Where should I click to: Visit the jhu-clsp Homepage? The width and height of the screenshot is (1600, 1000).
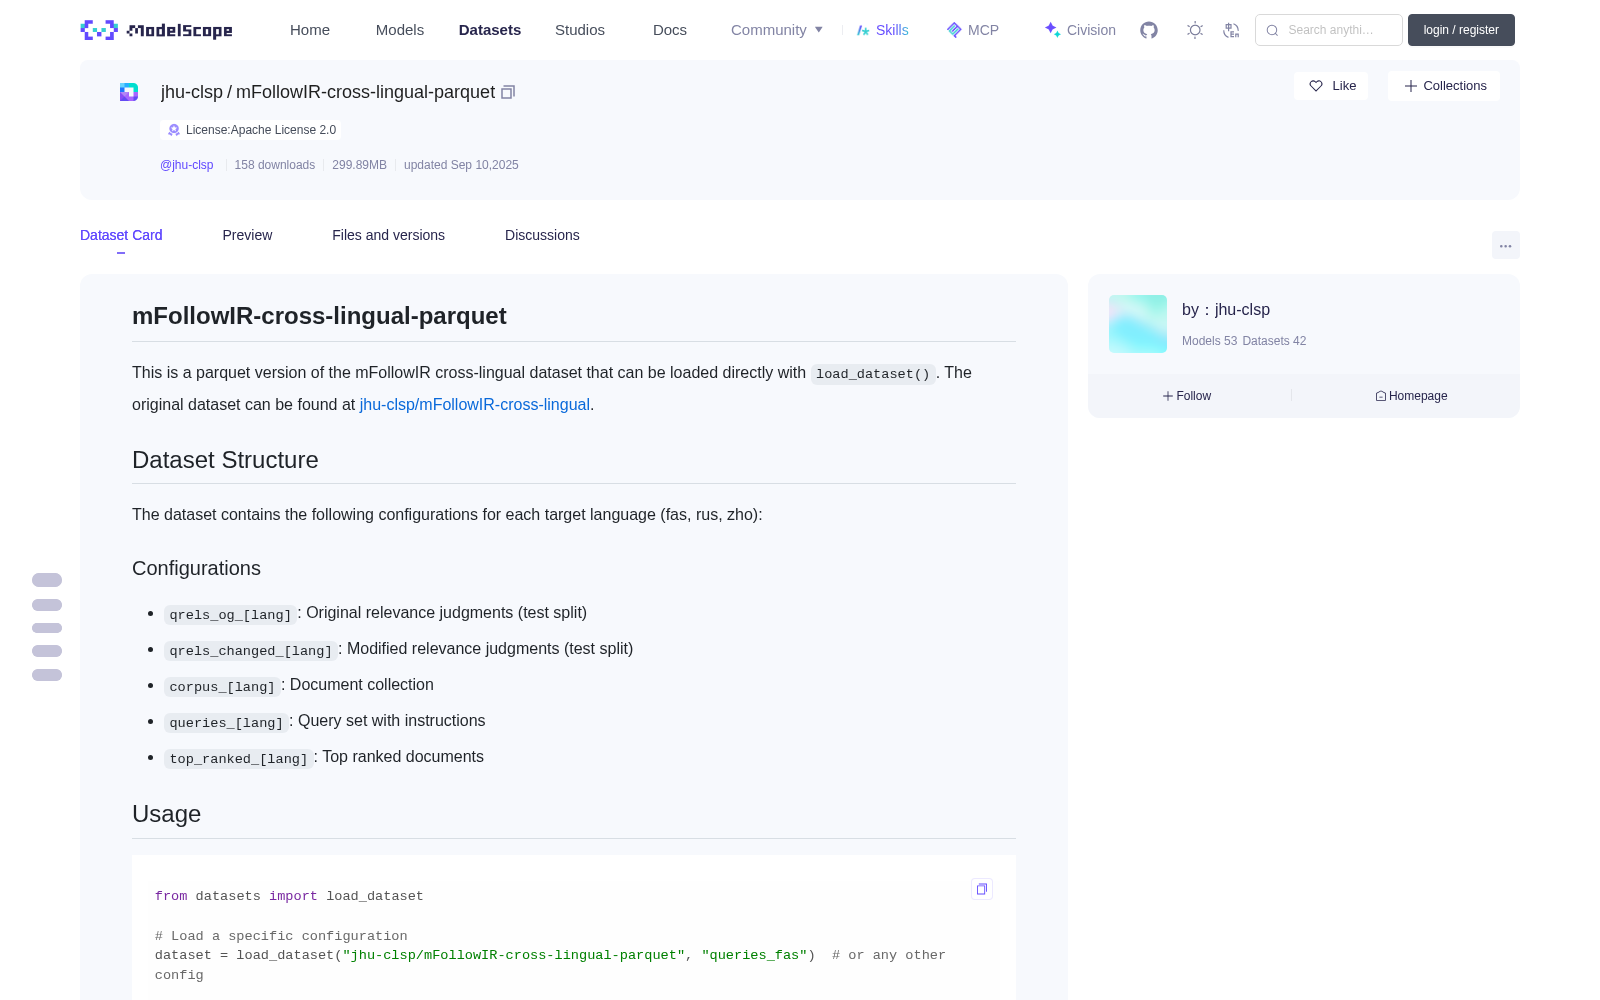1411,396
